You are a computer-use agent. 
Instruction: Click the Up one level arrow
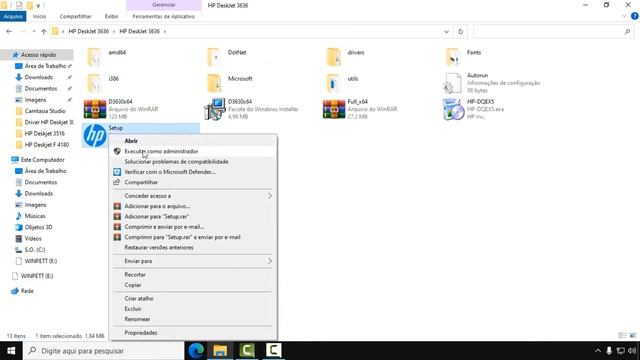(44, 31)
